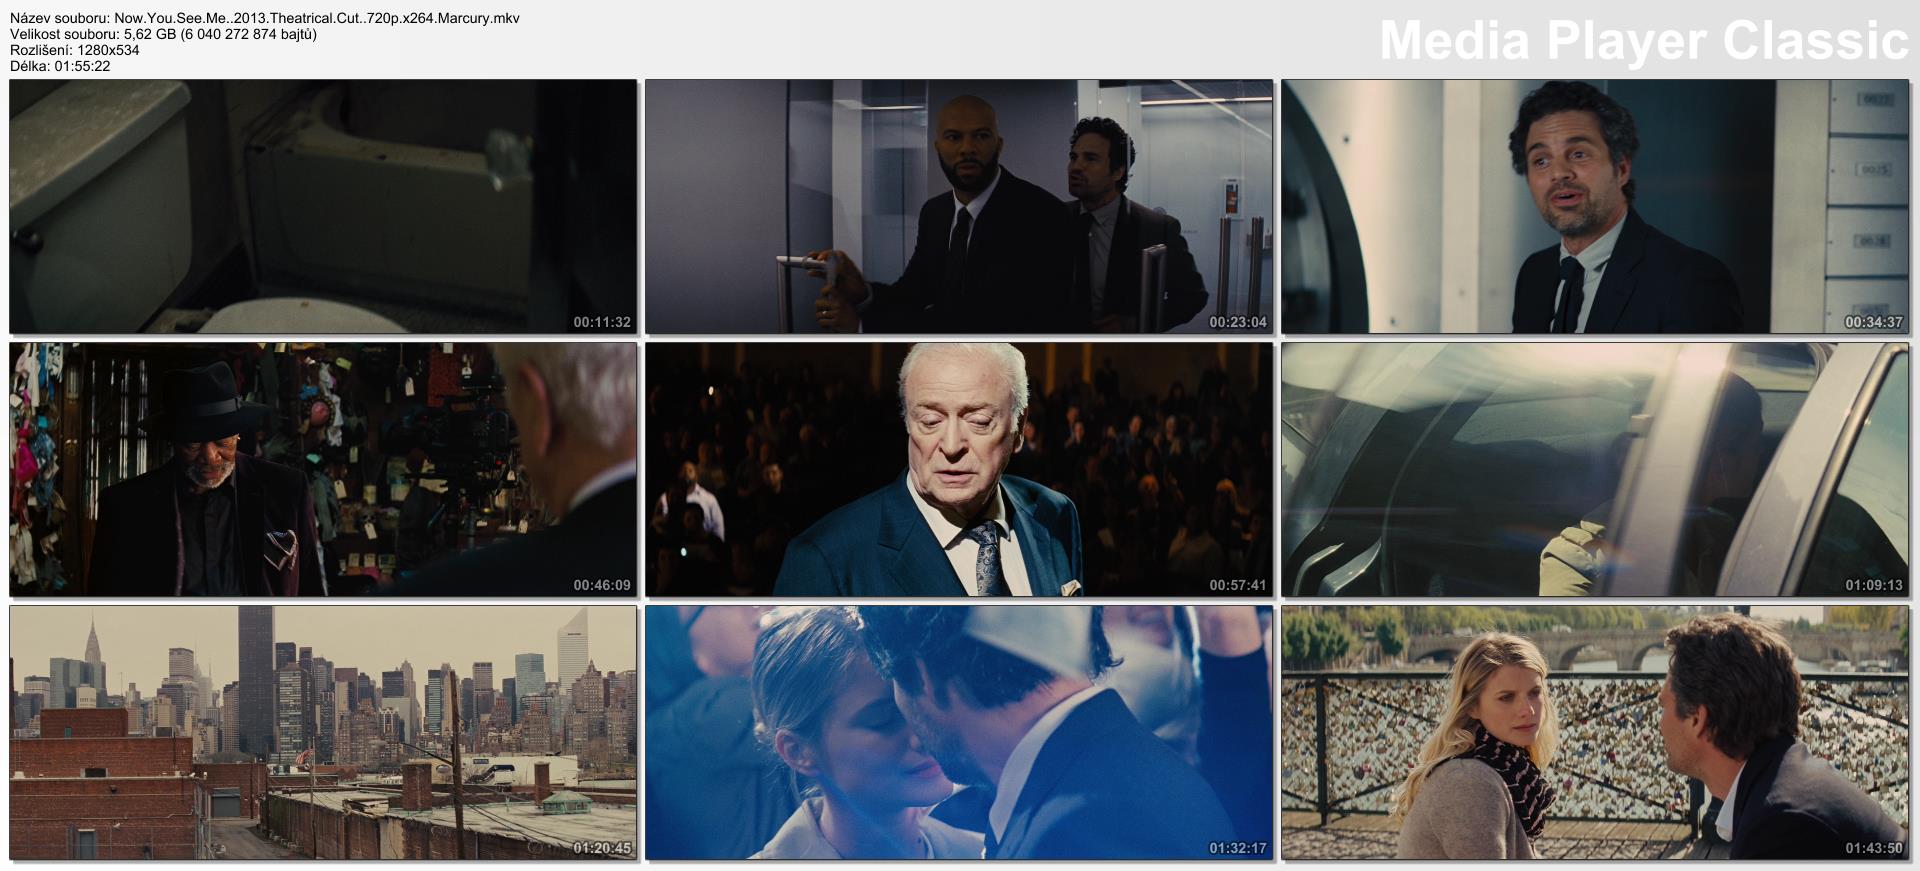Click the city skyline thumbnail

point(323,732)
